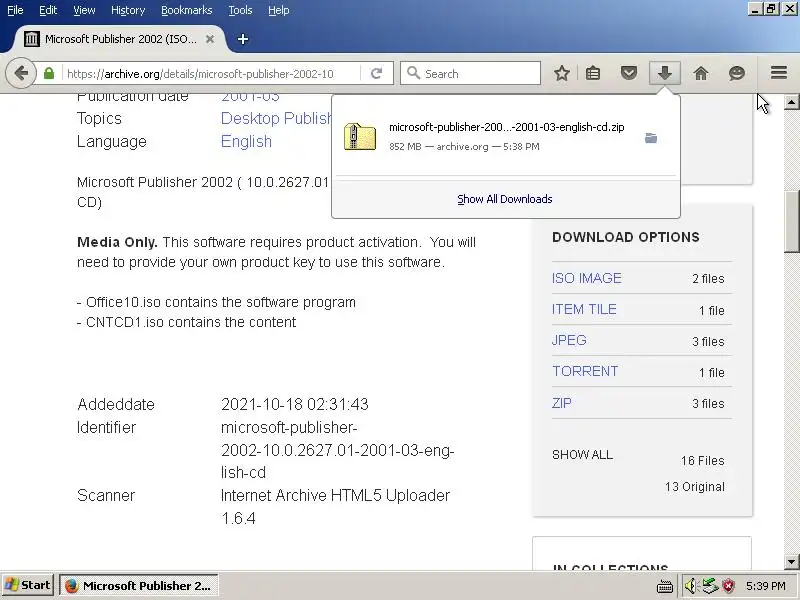Click the zip file icon in downloads panel
This screenshot has width=800, height=600.
pos(360,136)
